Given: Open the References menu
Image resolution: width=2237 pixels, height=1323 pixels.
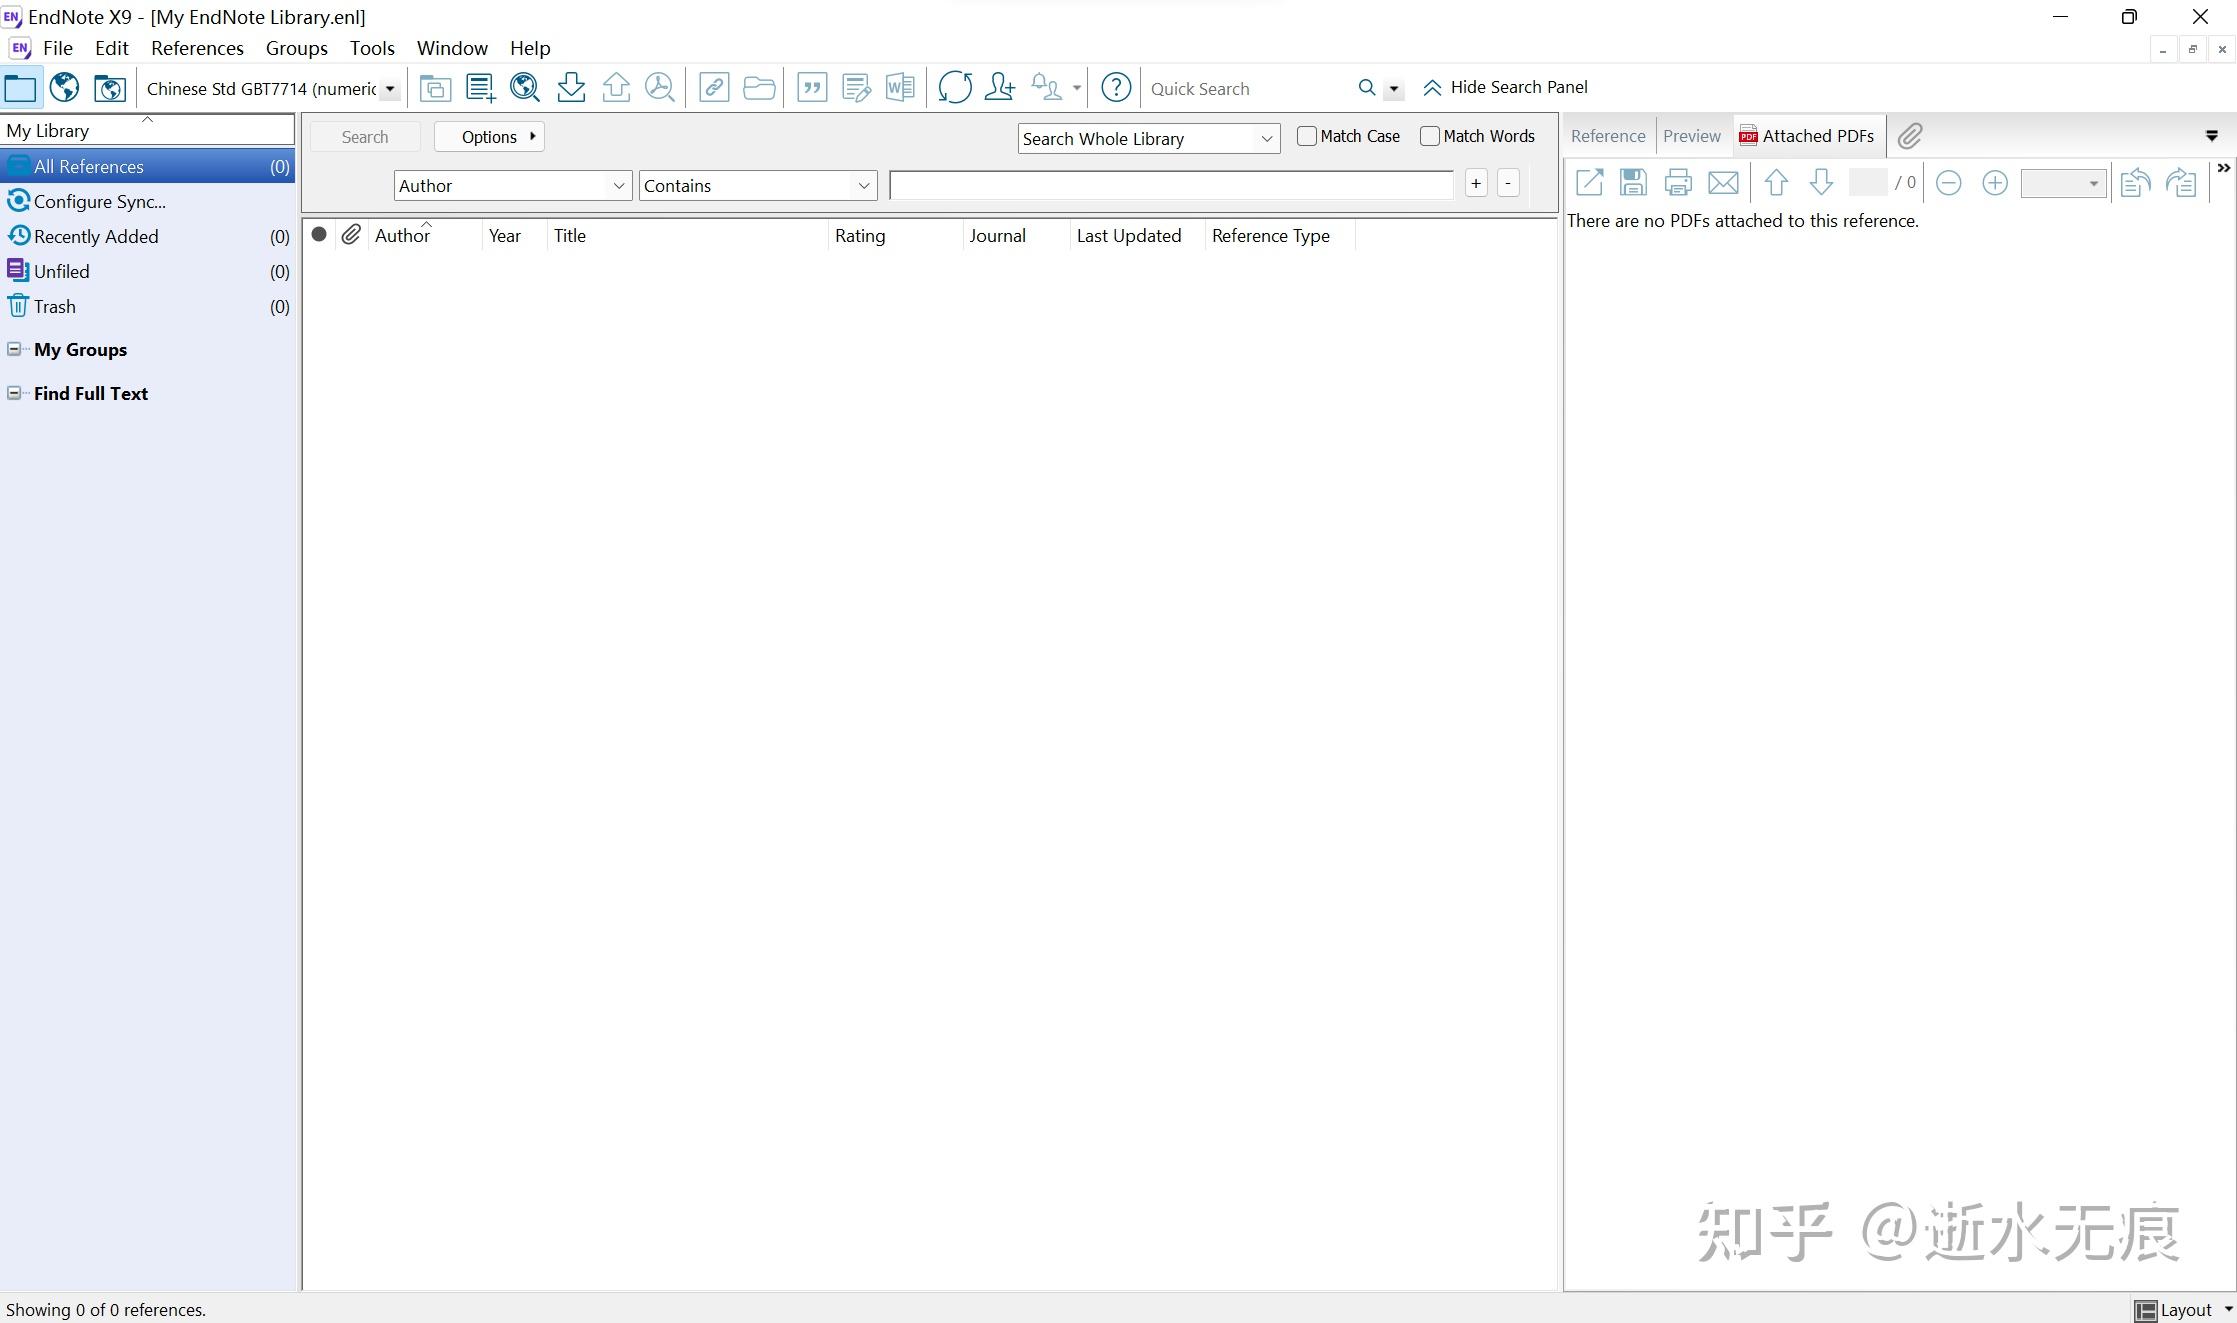Looking at the screenshot, I should pyautogui.click(x=197, y=48).
